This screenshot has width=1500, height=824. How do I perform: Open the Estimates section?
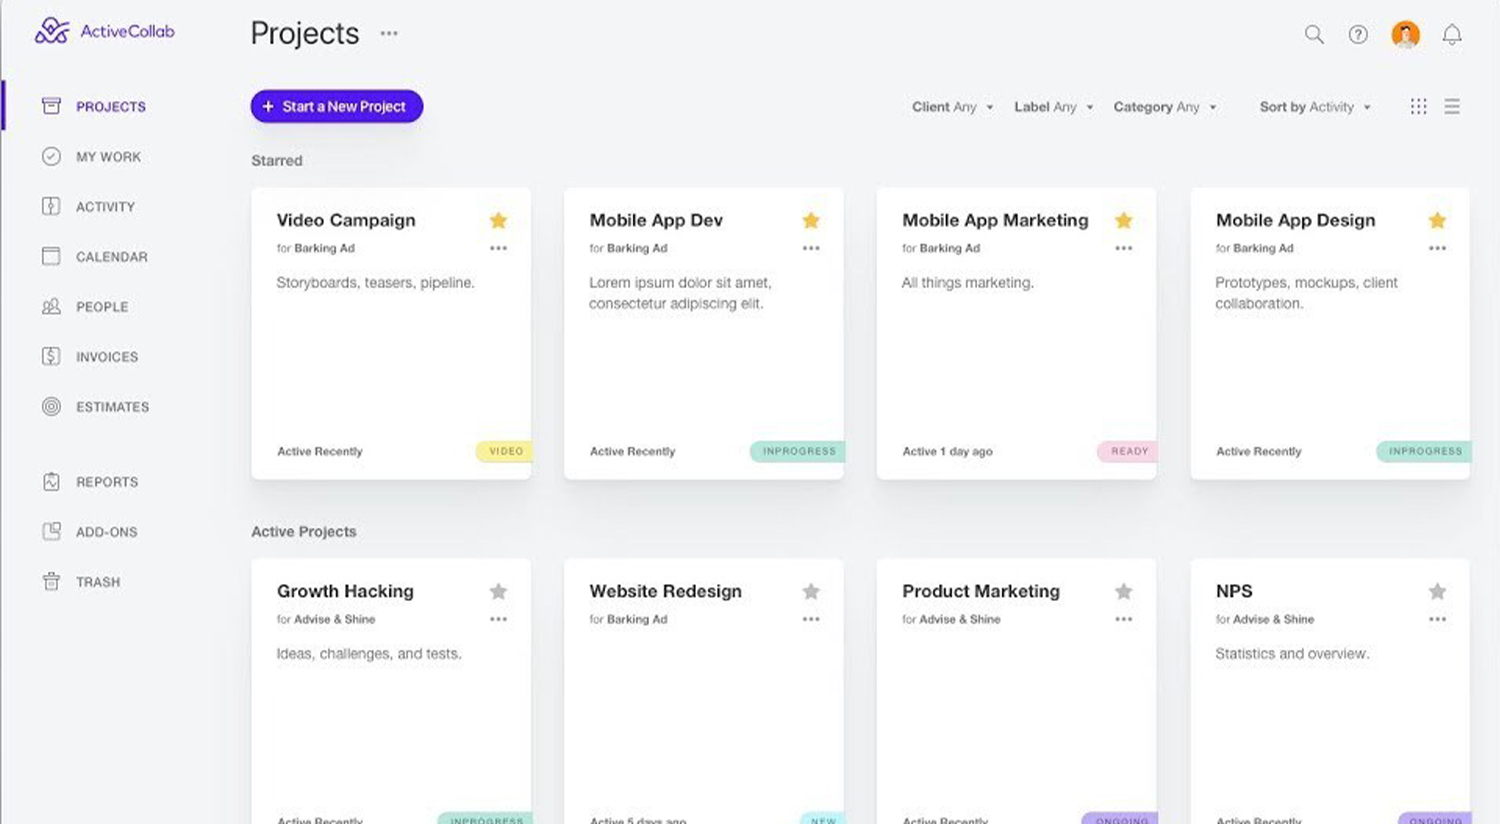(112, 407)
